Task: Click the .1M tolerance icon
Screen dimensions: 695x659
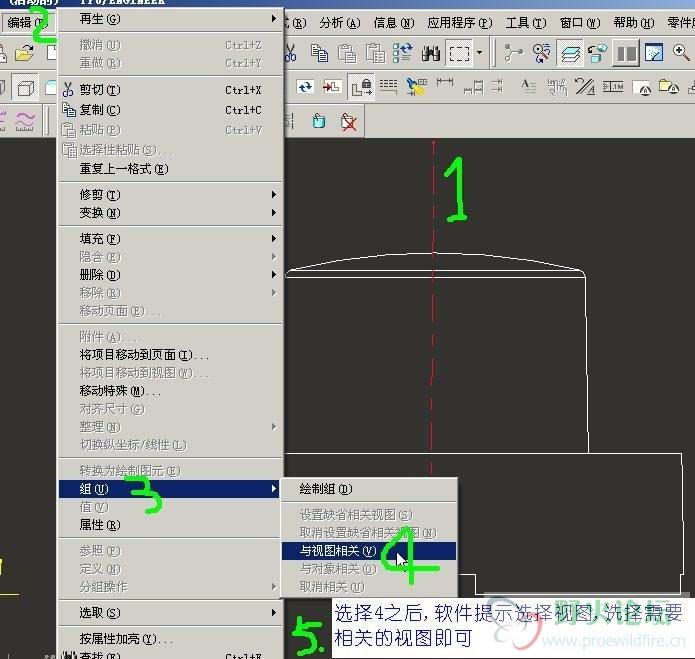Action: coord(613,87)
